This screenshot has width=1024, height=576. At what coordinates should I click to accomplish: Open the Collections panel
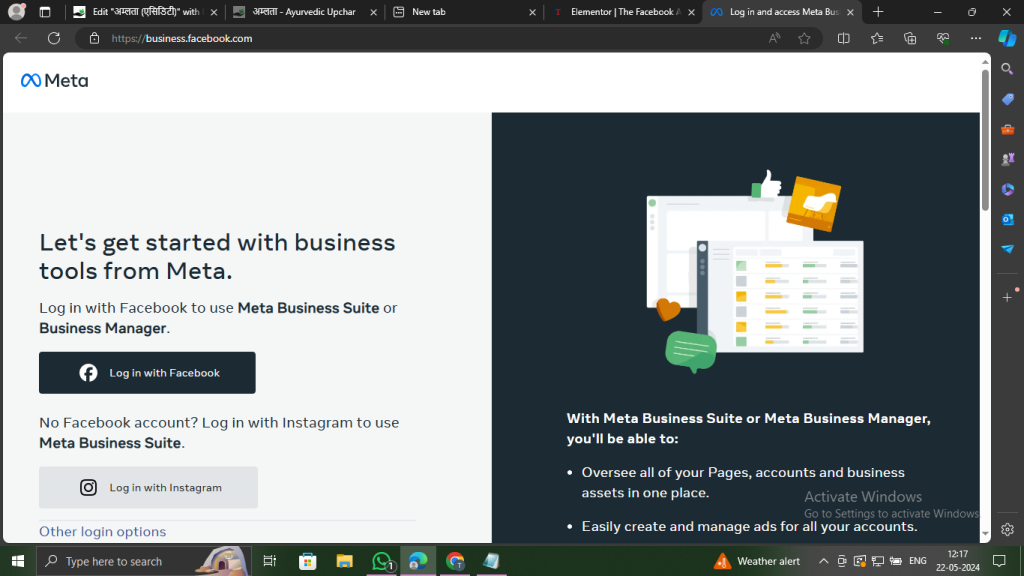point(910,39)
